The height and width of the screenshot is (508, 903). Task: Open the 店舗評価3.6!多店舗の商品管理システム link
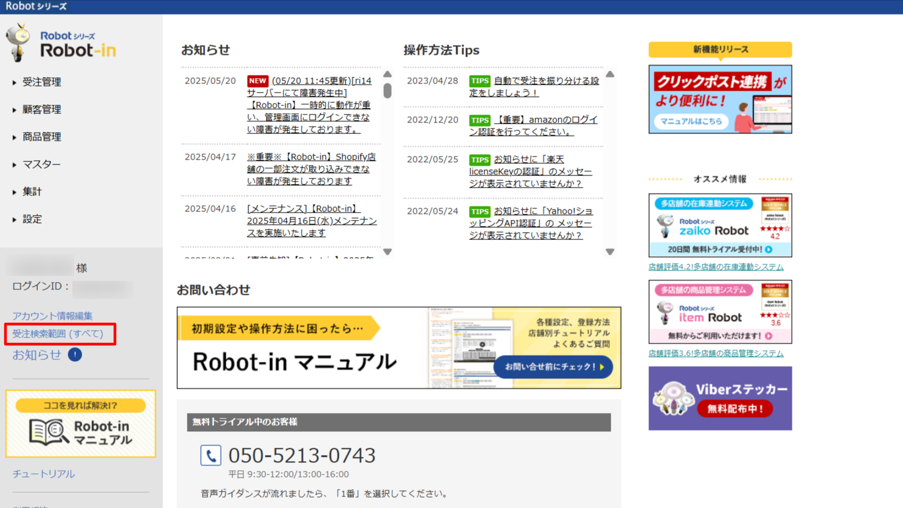[x=716, y=353]
